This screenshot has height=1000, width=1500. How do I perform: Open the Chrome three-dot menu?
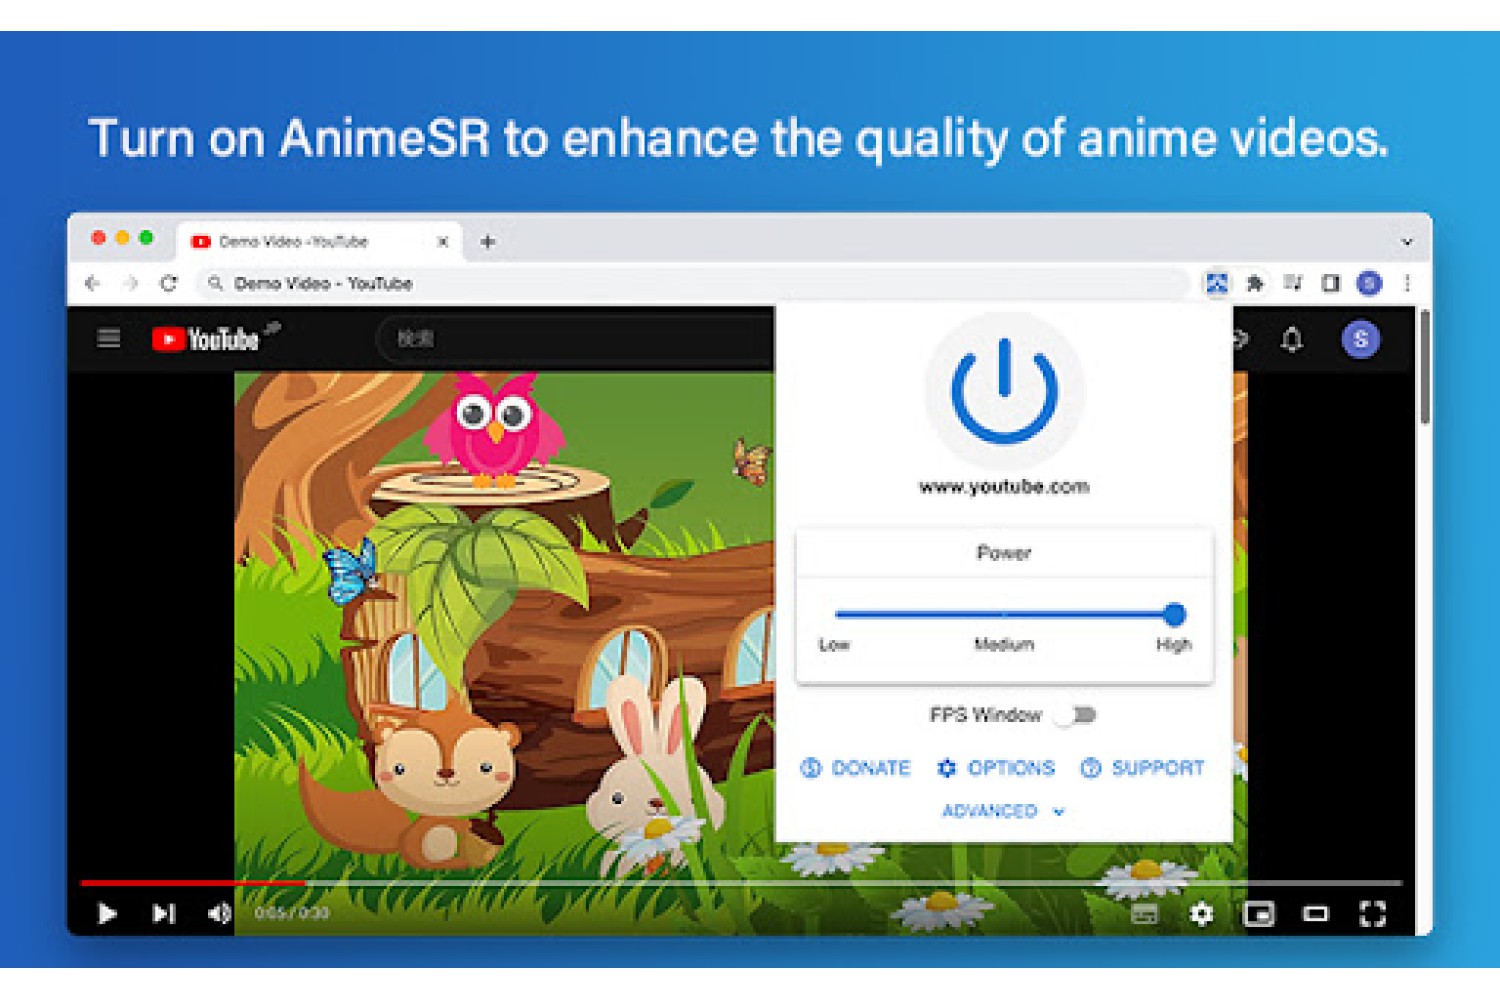(1407, 283)
